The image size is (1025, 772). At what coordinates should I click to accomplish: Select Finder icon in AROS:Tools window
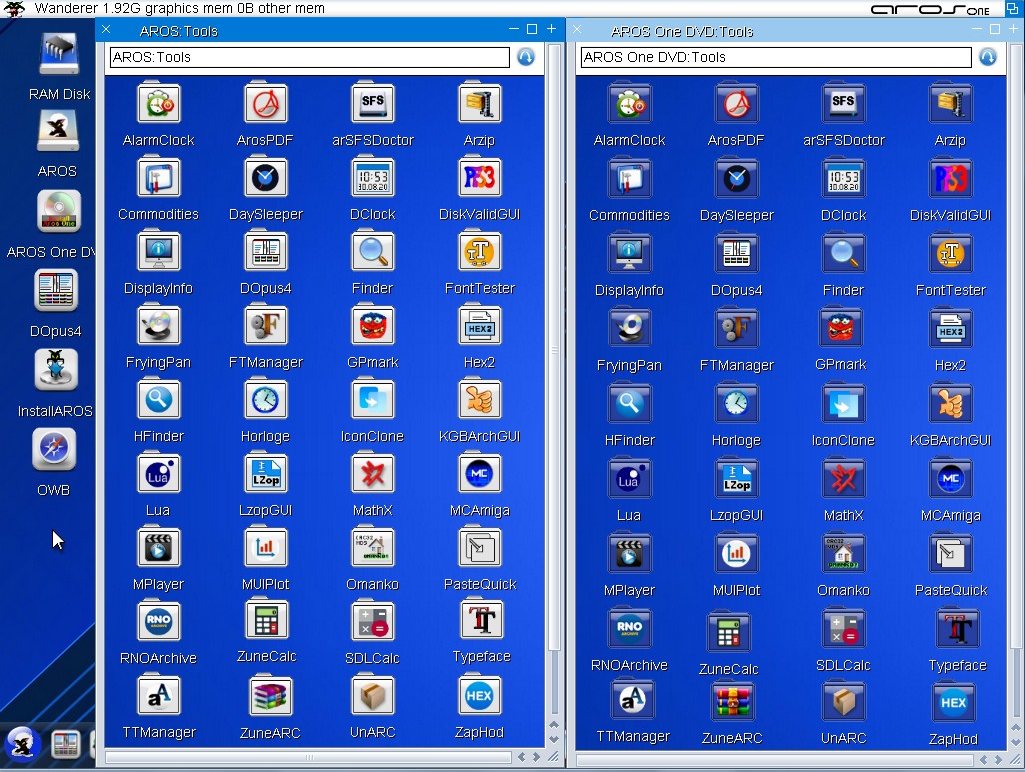[373, 251]
